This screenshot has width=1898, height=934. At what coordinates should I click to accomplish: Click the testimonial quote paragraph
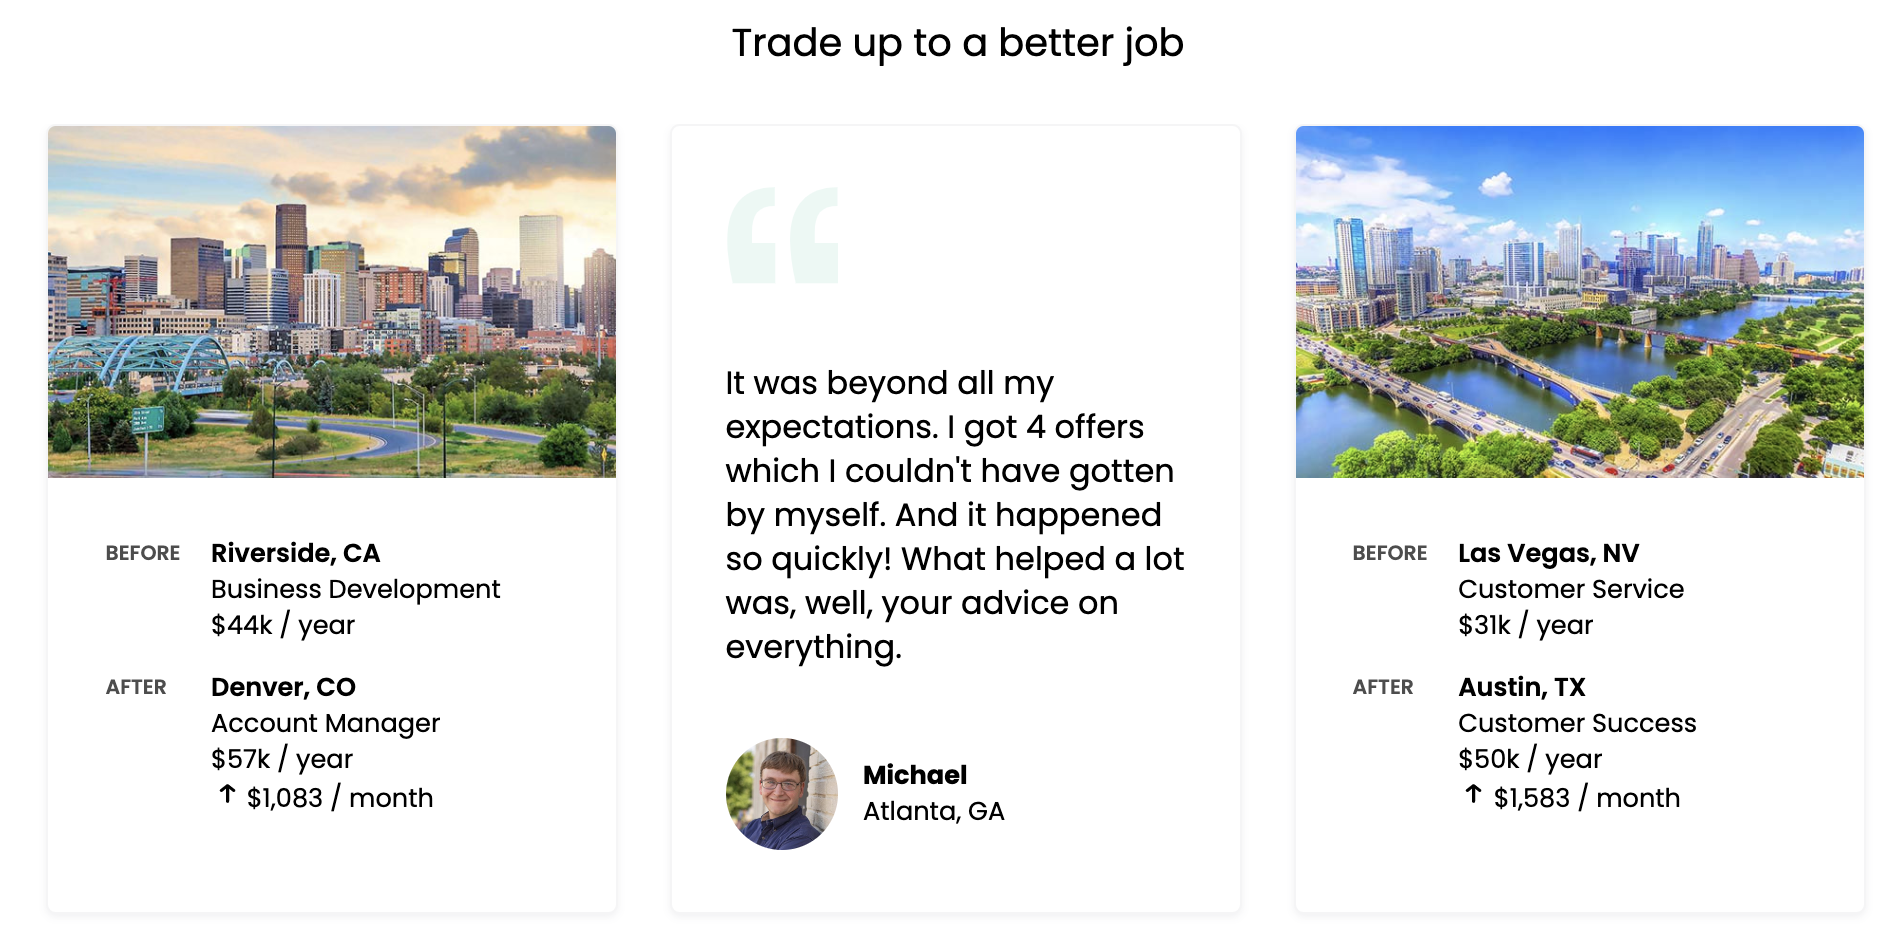[954, 515]
